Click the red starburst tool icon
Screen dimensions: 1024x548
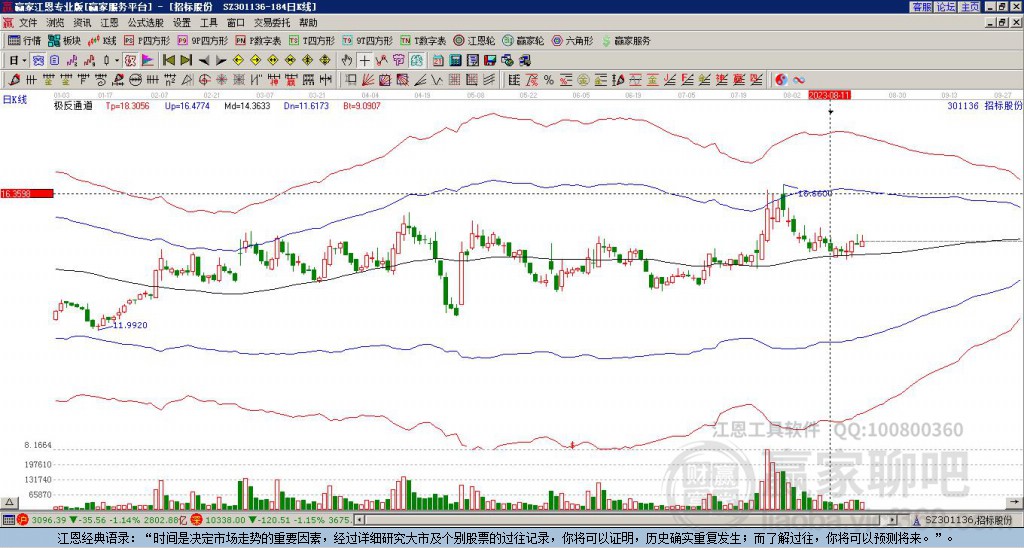(x=221, y=80)
